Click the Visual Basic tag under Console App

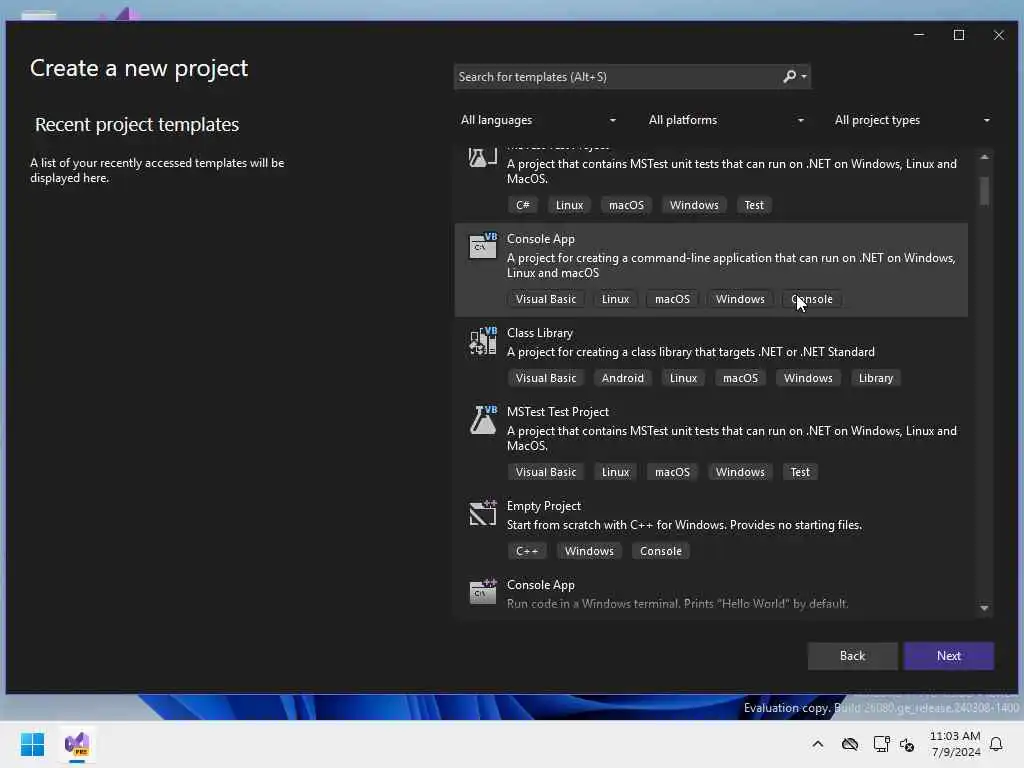tap(546, 299)
